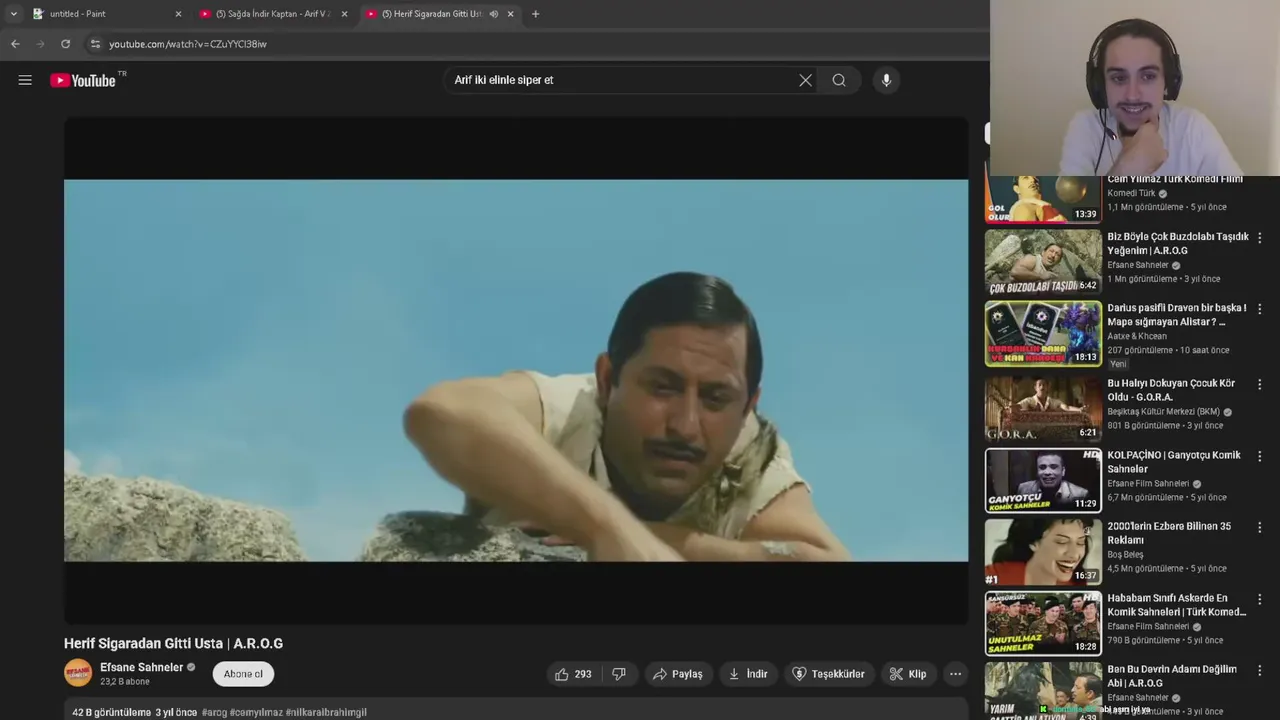The height and width of the screenshot is (720, 1280).
Task: Open options for Ben Bu Devrin Adamı video
Action: (1259, 670)
